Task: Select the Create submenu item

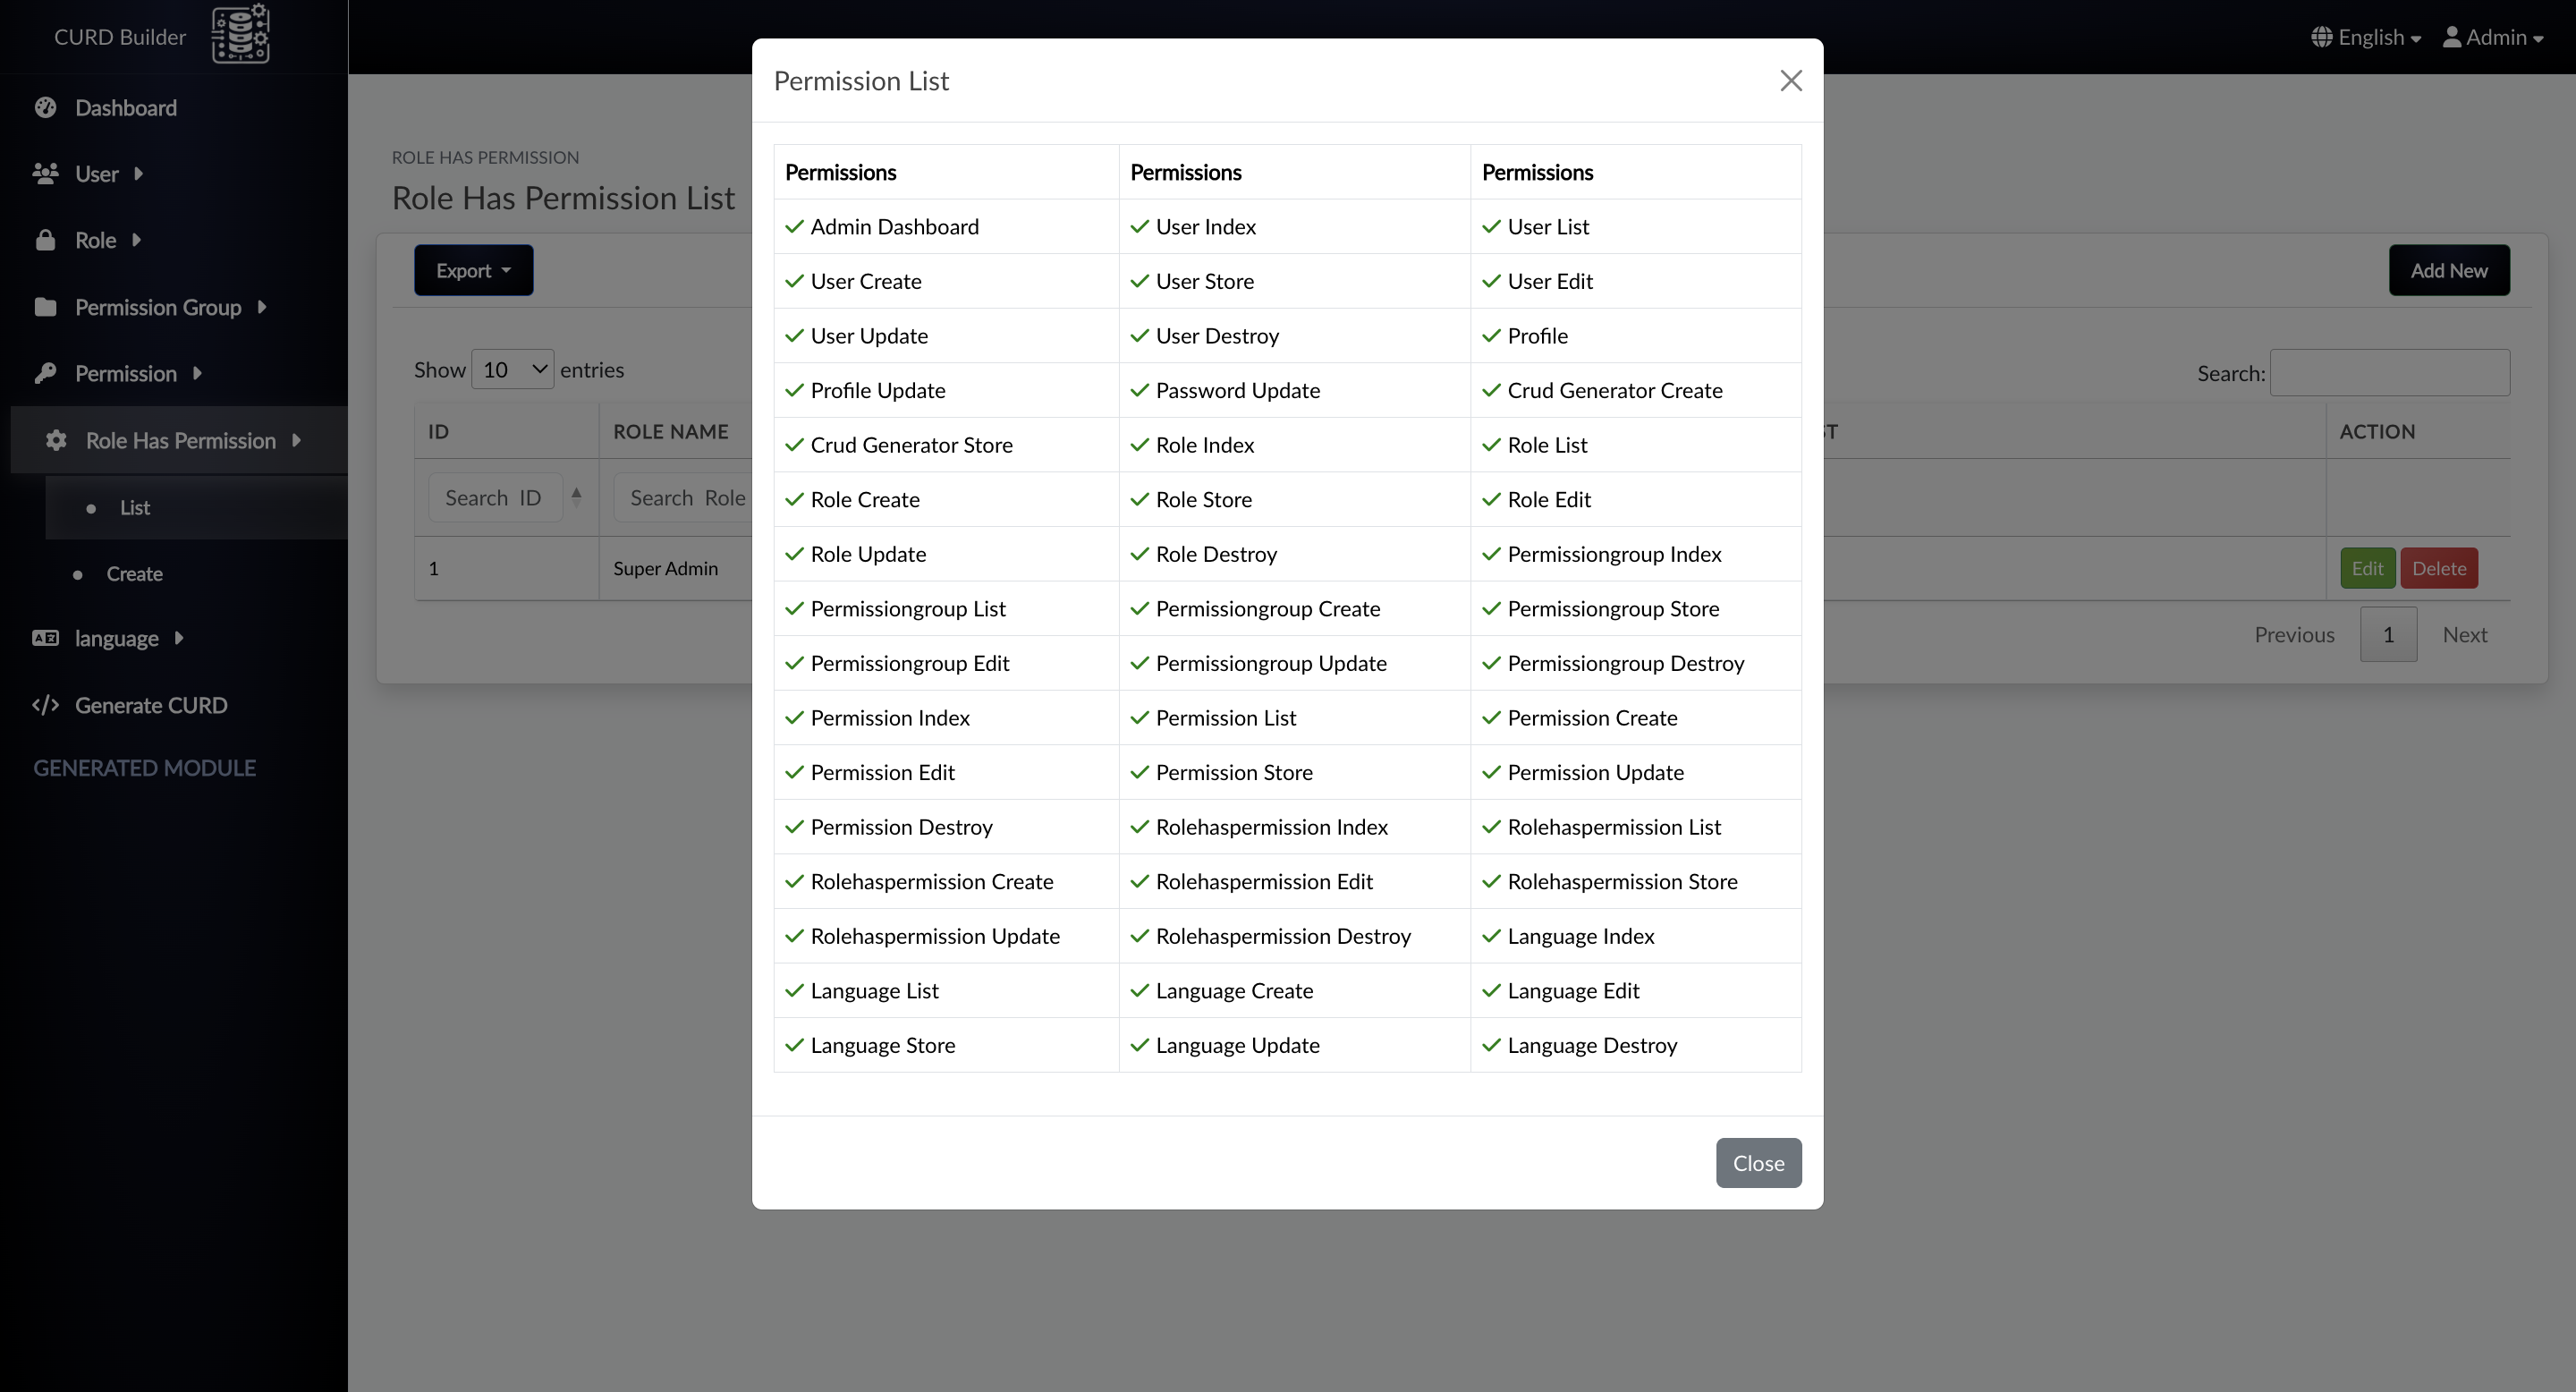Action: 135,573
